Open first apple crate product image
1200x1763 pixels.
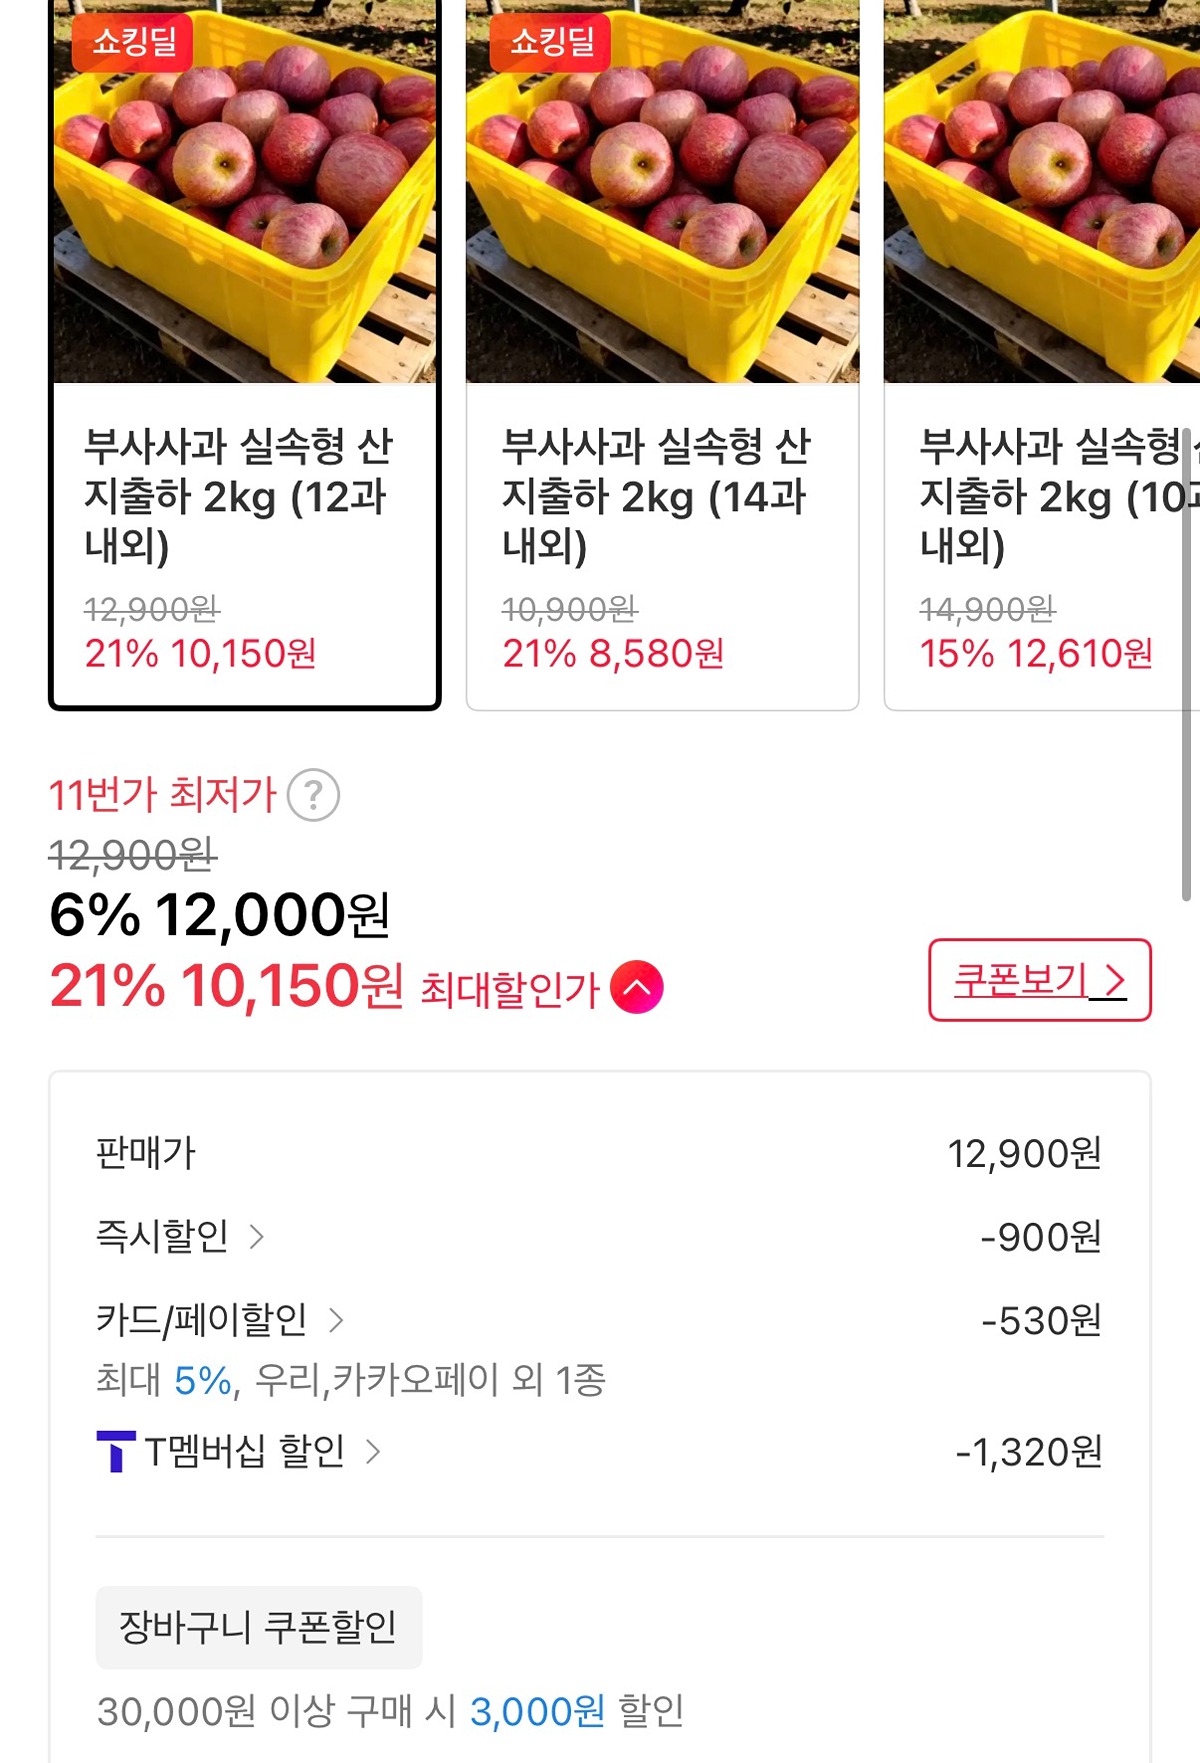[245, 191]
